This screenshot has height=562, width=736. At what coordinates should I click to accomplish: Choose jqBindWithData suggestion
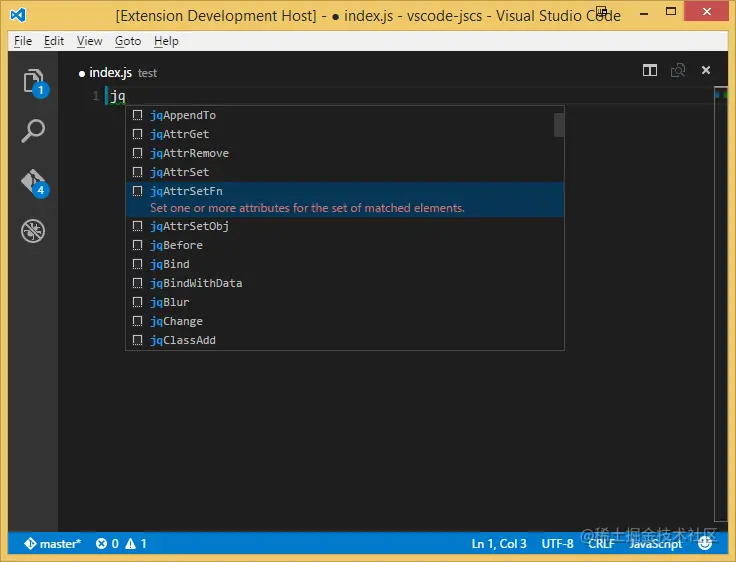[345, 283]
